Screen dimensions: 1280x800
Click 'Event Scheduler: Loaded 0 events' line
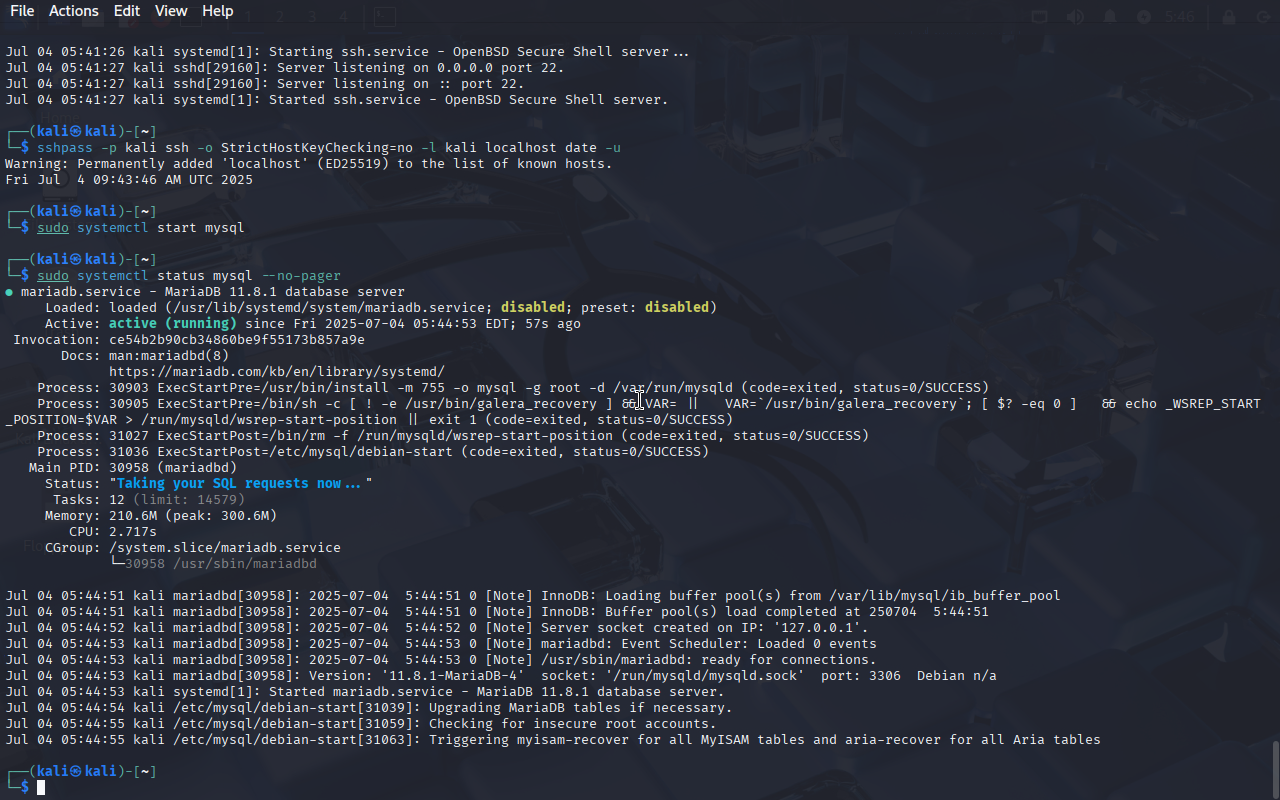(441, 643)
